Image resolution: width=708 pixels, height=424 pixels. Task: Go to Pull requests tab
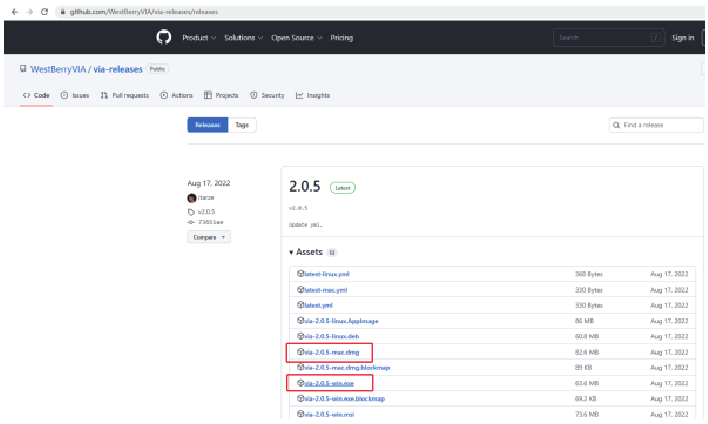click(125, 95)
